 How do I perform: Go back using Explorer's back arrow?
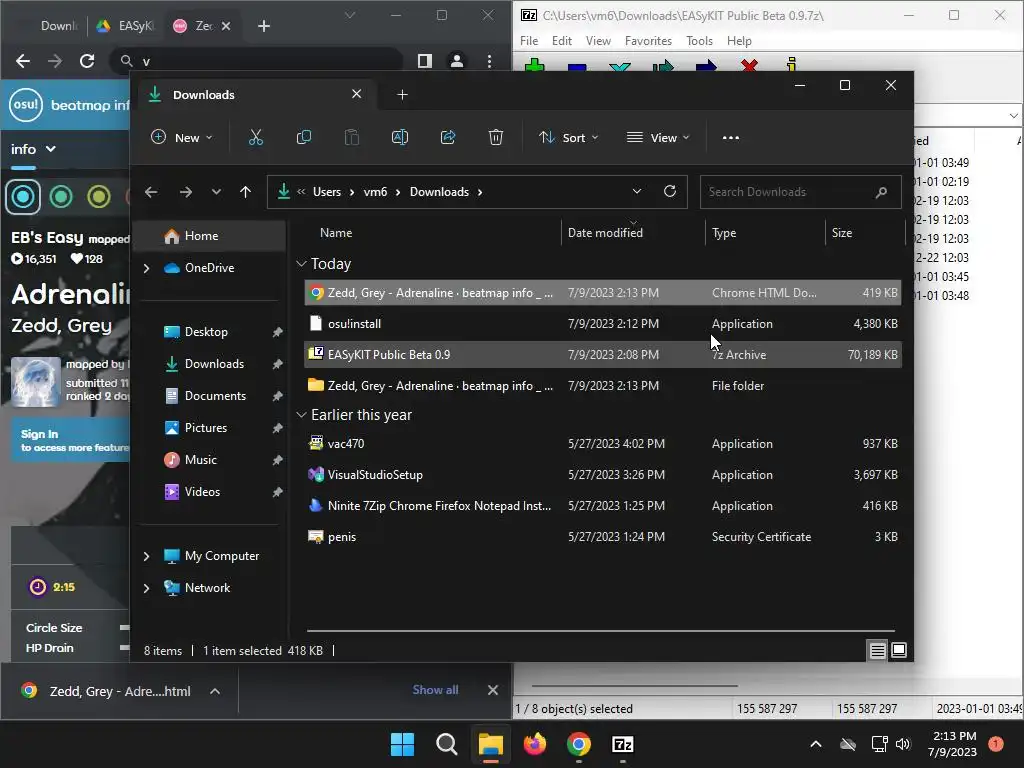pos(151,192)
